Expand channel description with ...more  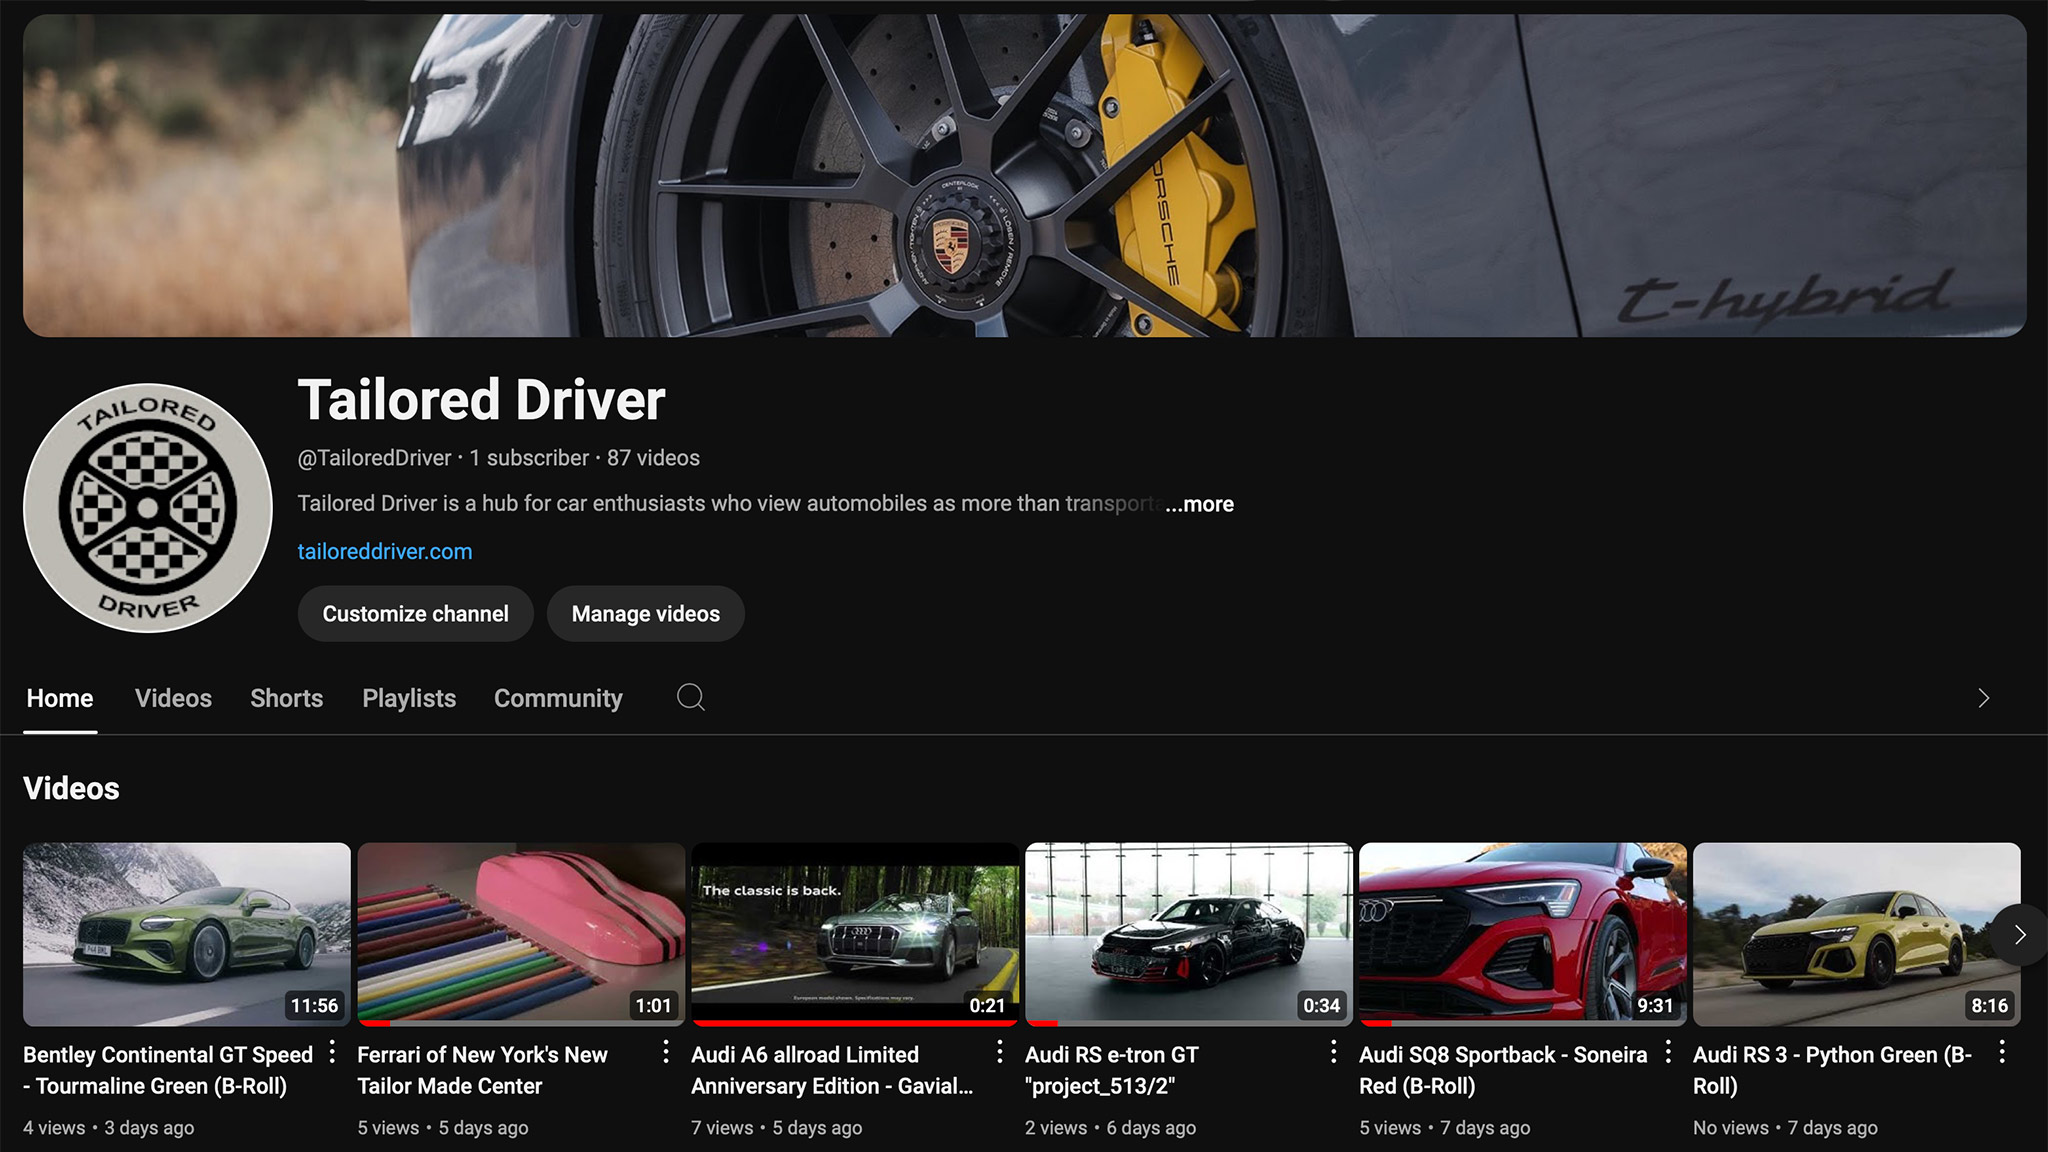pos(1199,504)
